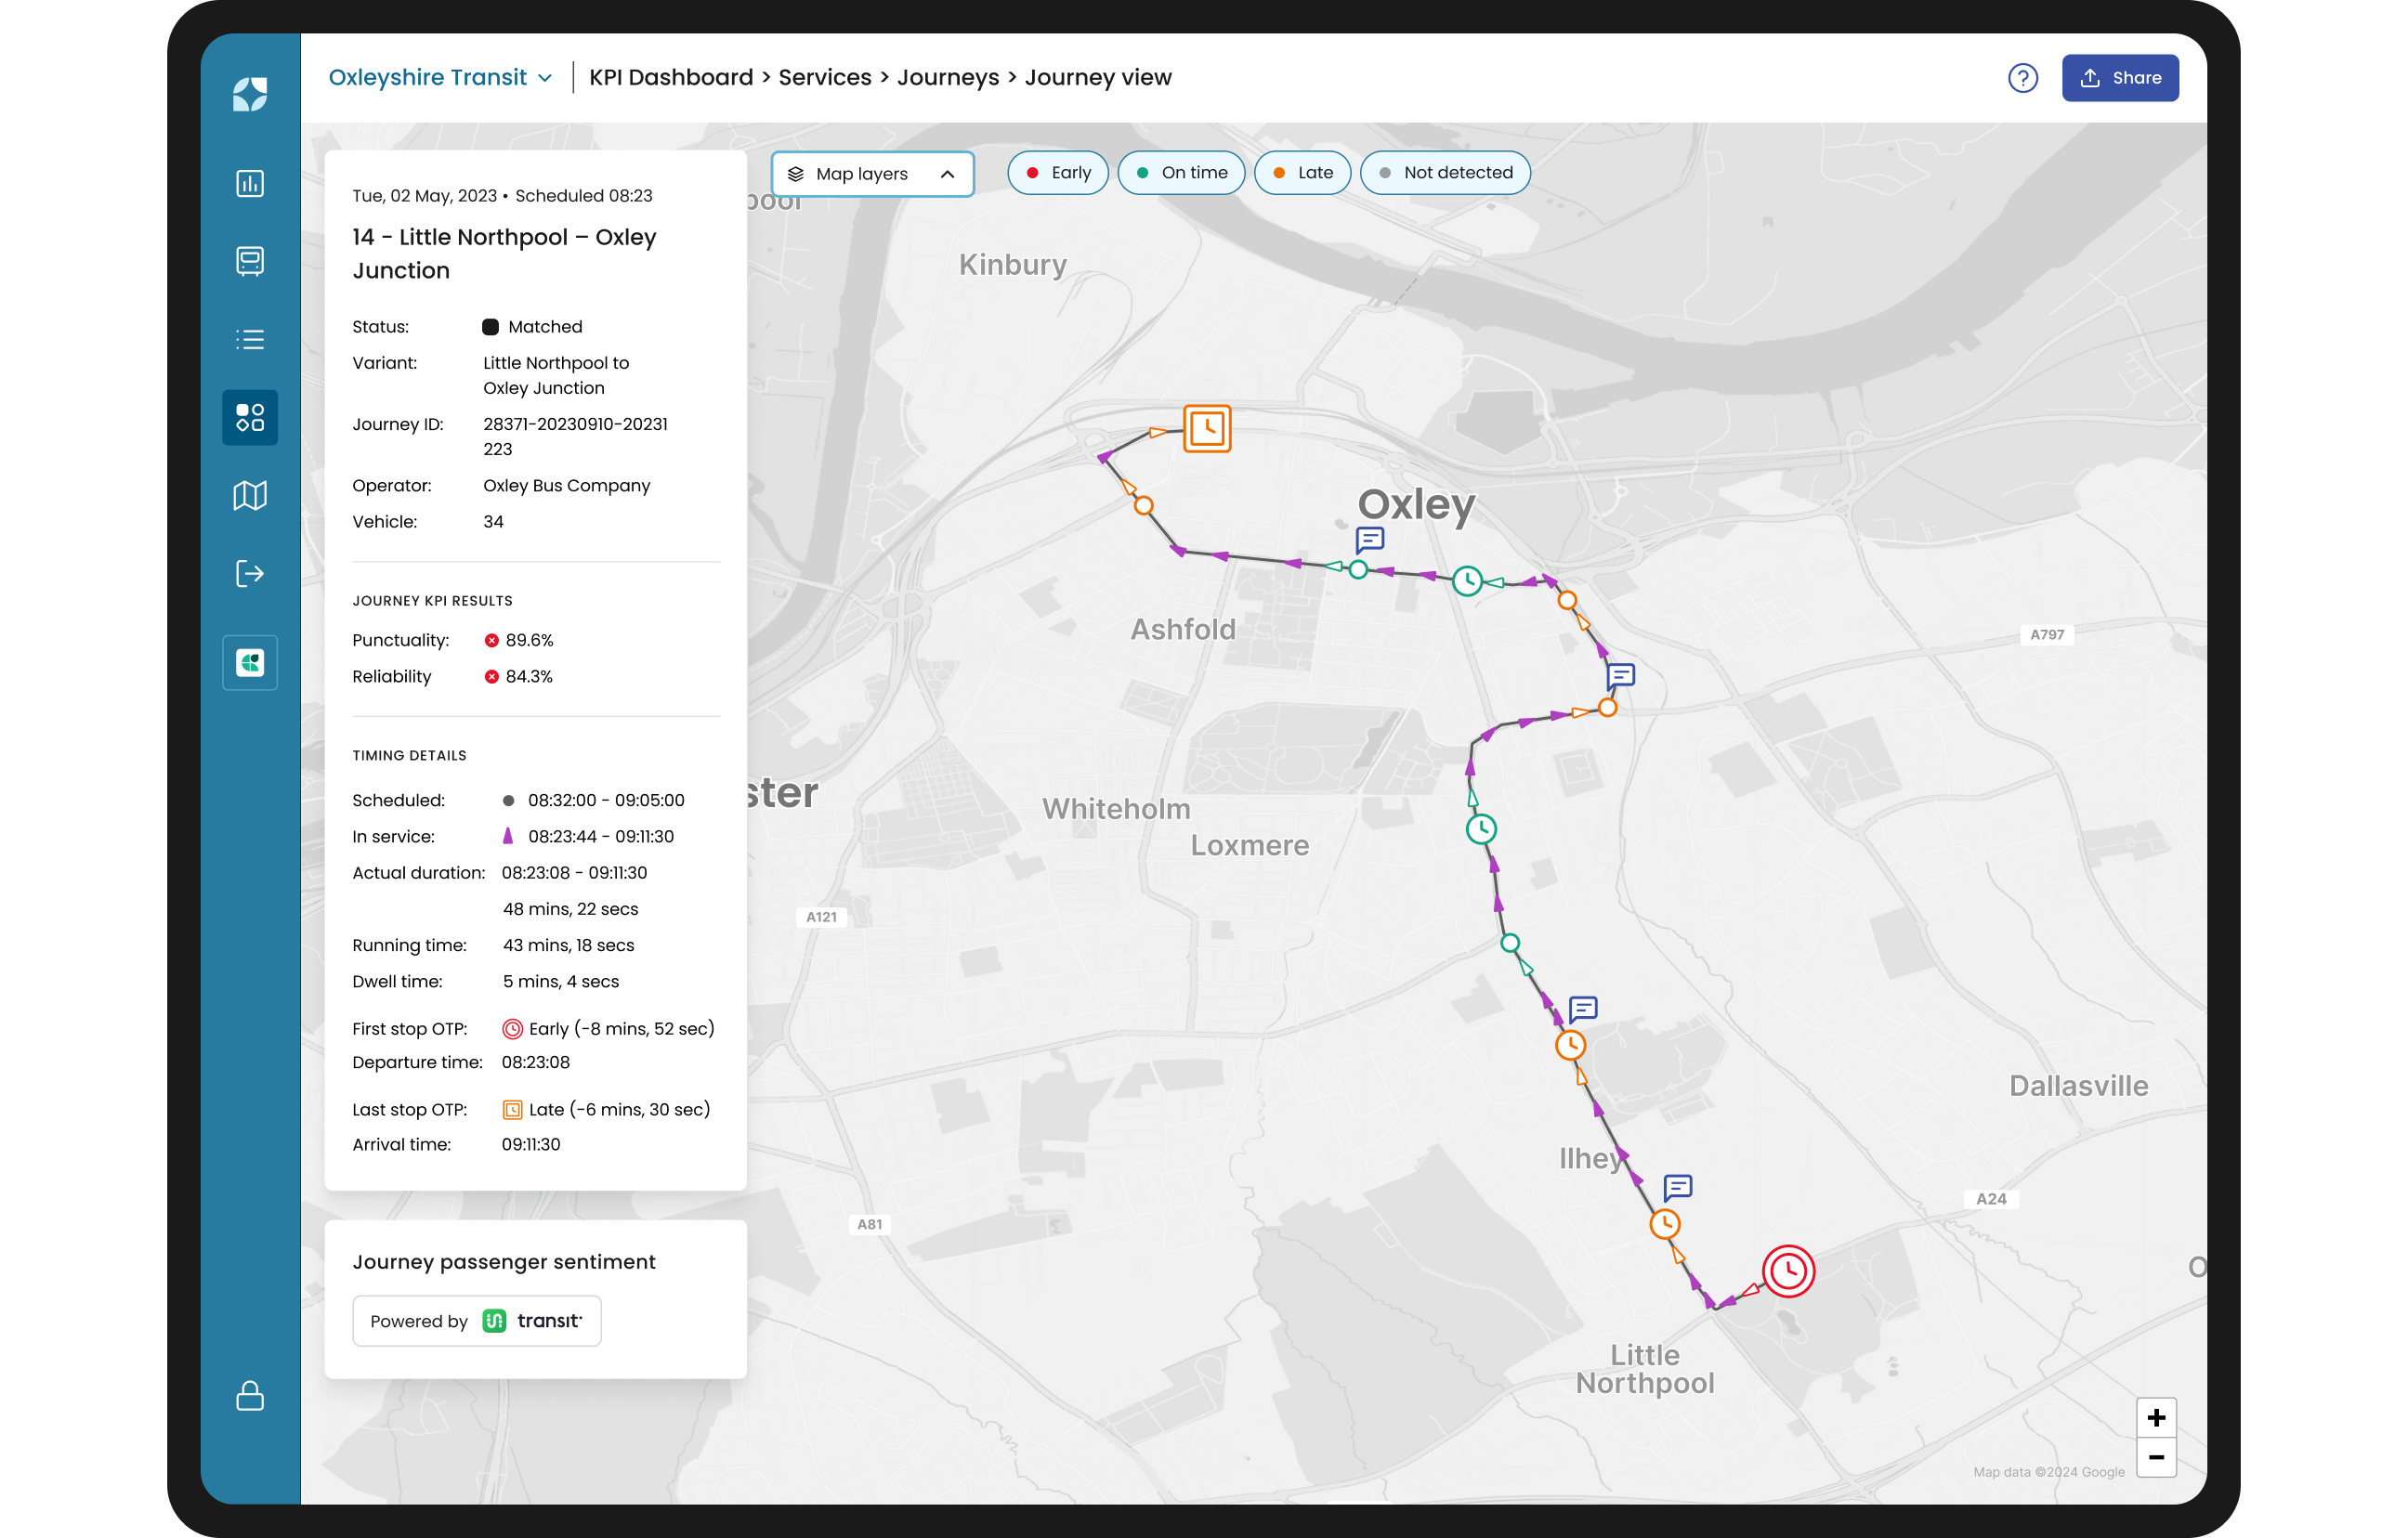The height and width of the screenshot is (1538, 2408).
Task: Click green circle stop left of Oxley clock
Action: [1358, 570]
